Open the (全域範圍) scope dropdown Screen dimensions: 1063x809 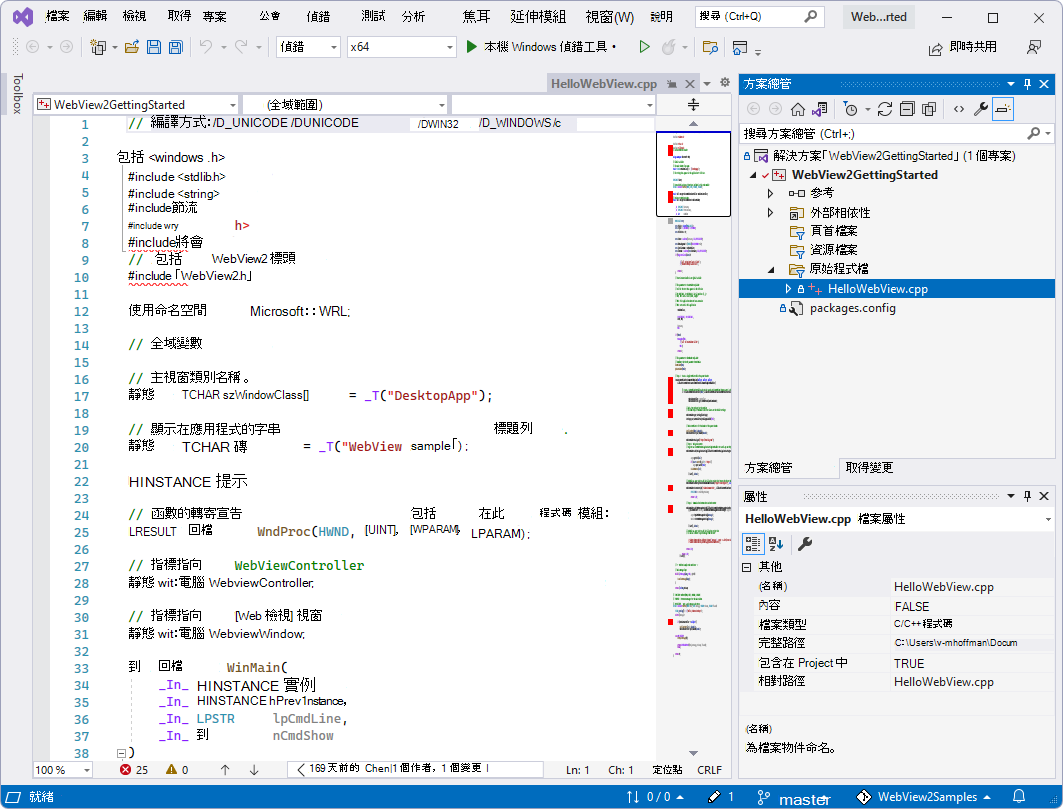345,103
